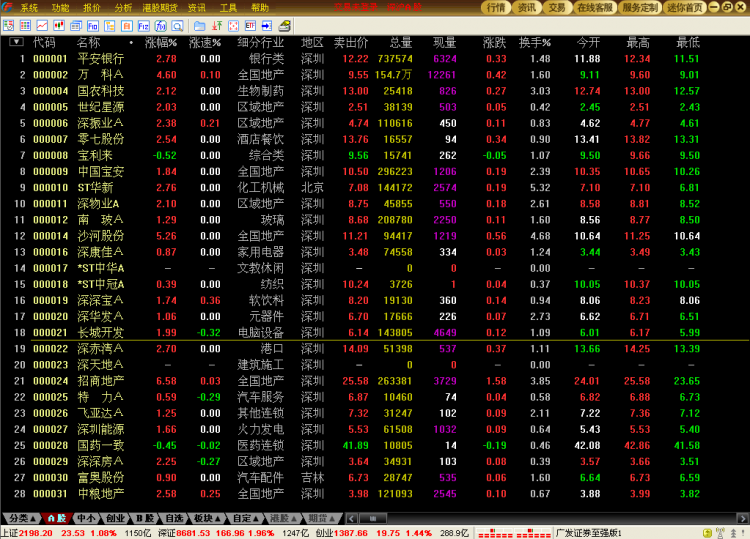Open the 帮助 menu
750x539 pixels.
[x=260, y=8]
